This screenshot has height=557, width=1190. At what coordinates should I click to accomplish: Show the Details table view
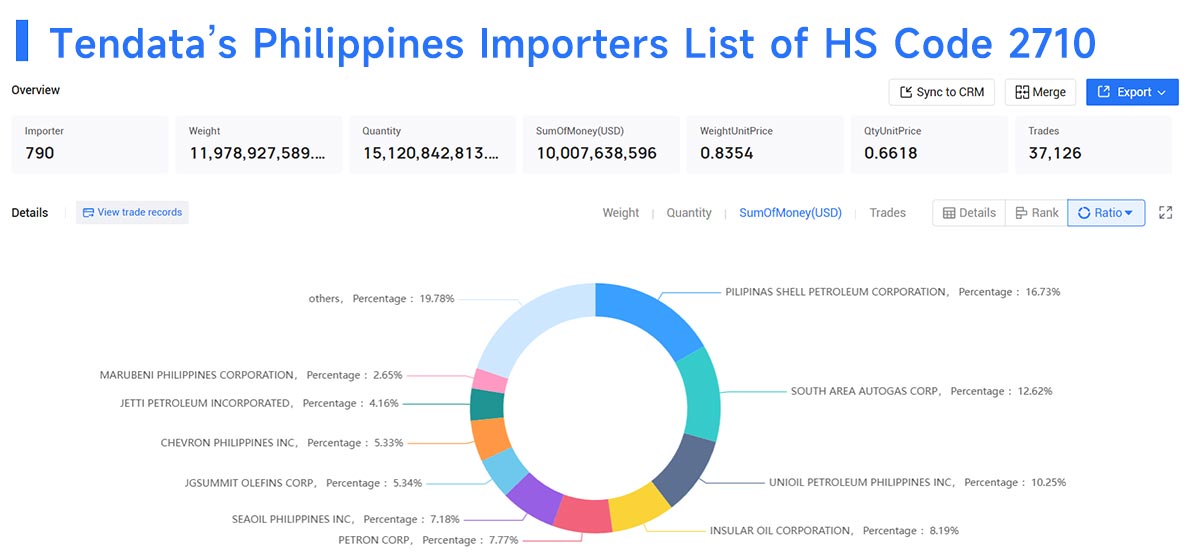[969, 213]
